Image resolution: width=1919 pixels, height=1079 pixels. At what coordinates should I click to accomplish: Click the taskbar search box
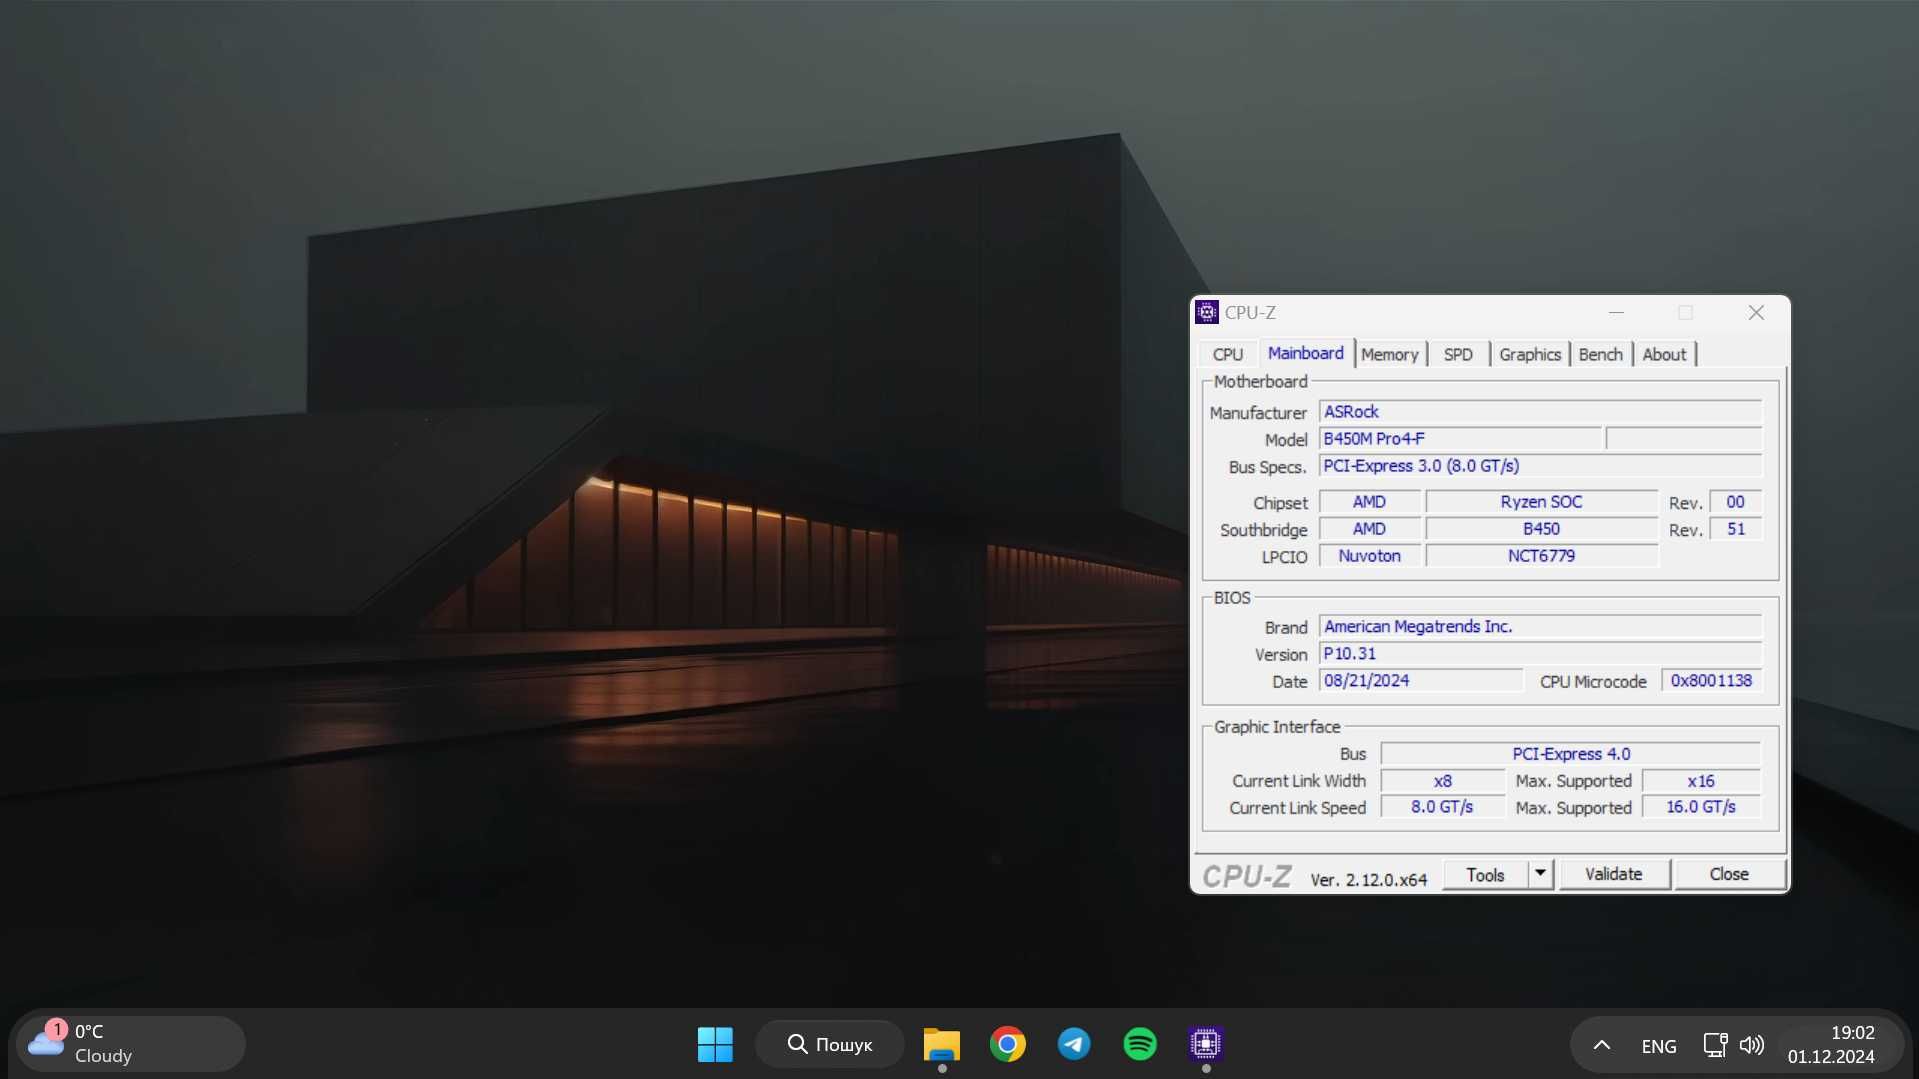tap(830, 1044)
